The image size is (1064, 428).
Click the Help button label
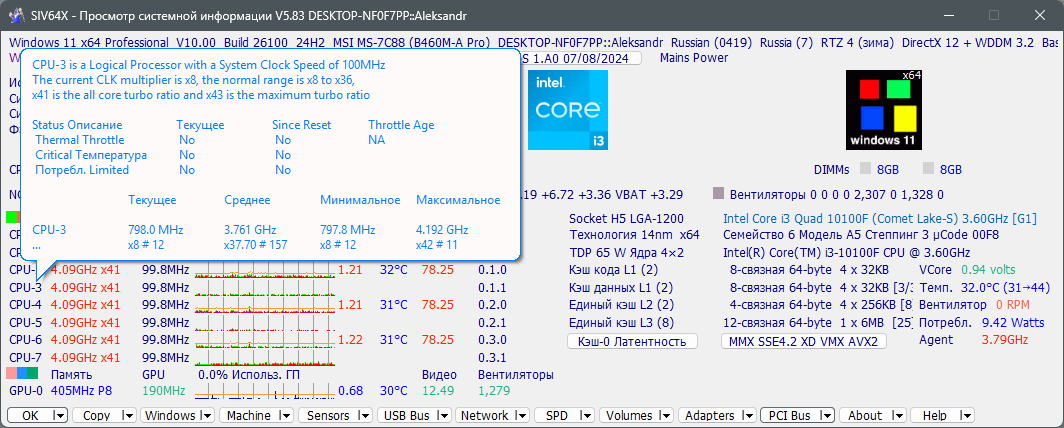(934, 416)
